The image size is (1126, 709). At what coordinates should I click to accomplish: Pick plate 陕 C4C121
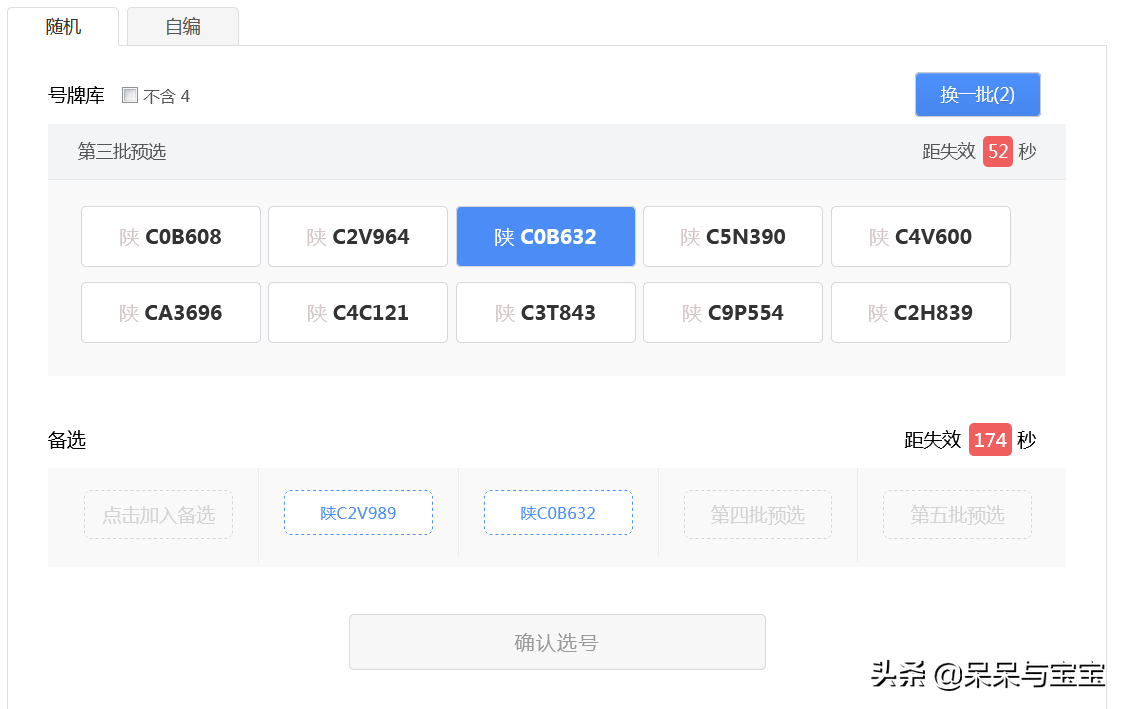[x=358, y=312]
